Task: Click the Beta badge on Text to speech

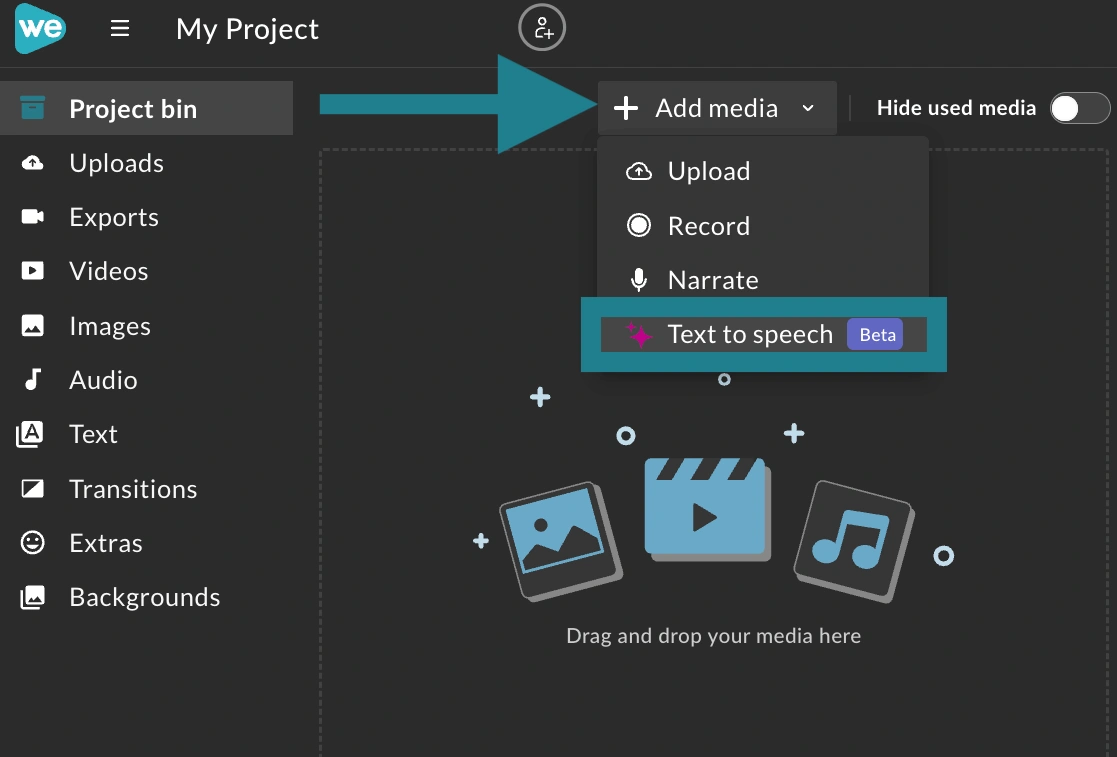Action: (x=875, y=335)
